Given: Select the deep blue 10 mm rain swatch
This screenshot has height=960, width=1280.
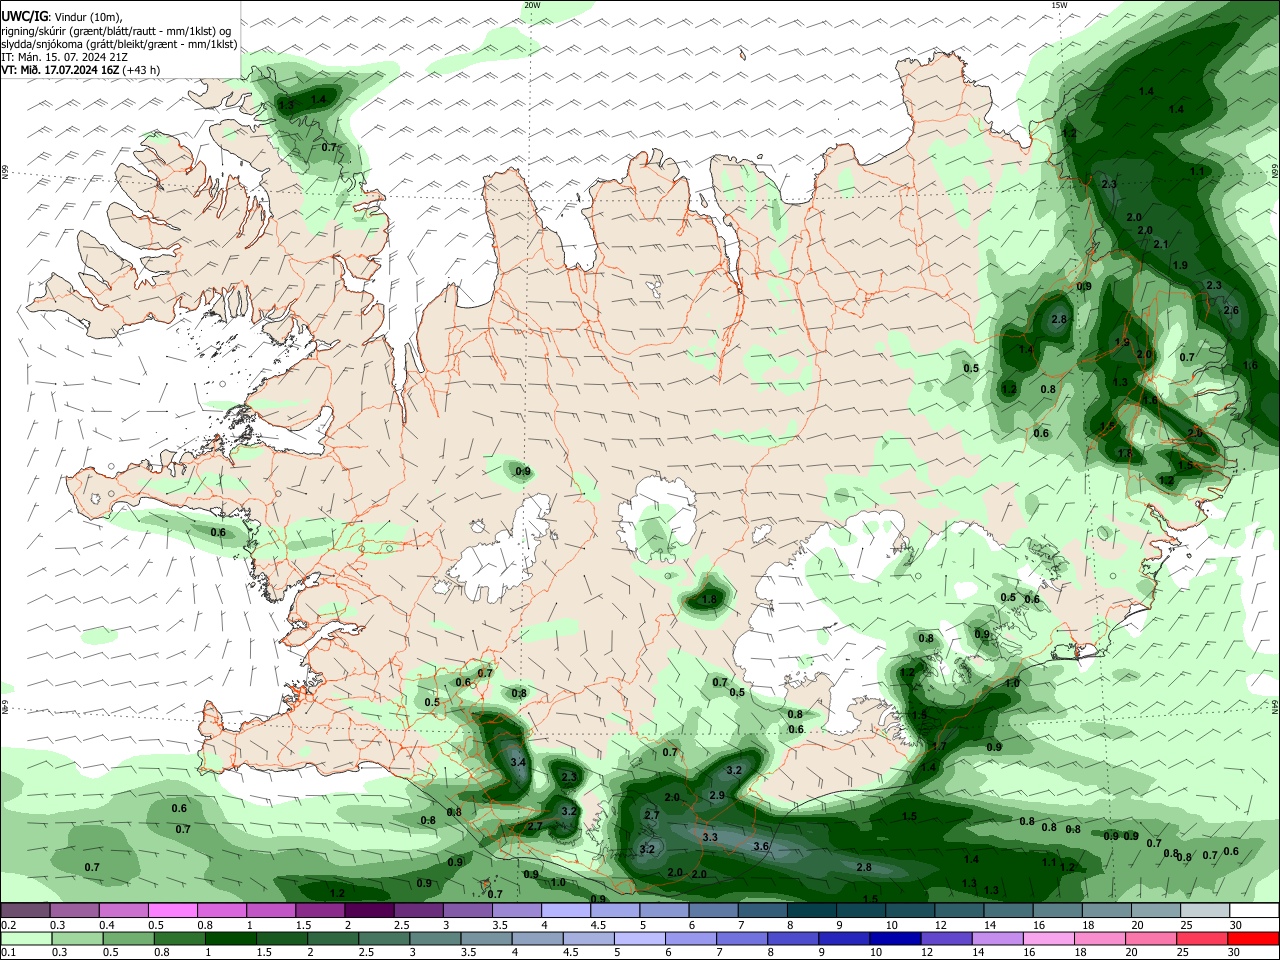Looking at the screenshot, I should pyautogui.click(x=894, y=939).
